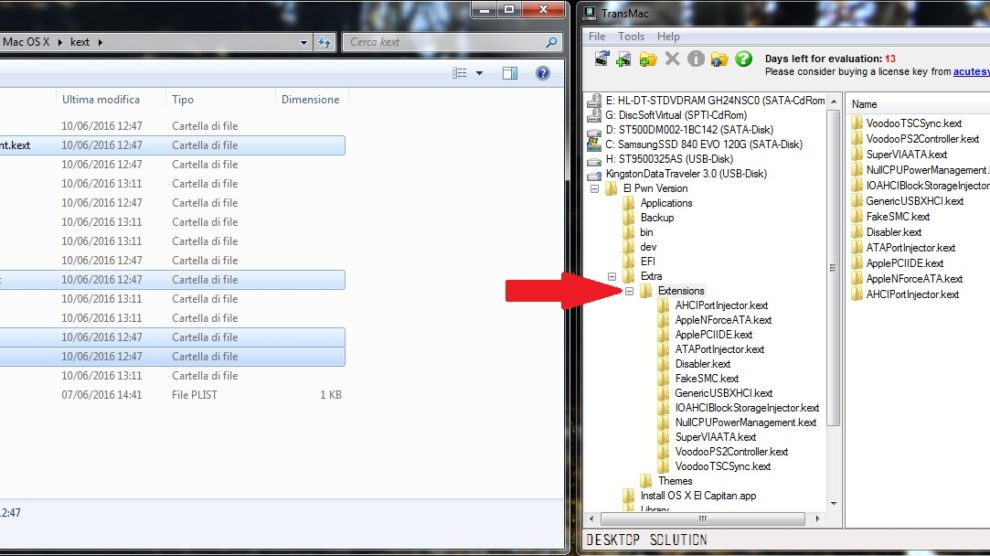Viewport: 990px width, 556px height.
Task: Select the E: HL-DT-ST DVDRAM drive
Action: pos(715,100)
